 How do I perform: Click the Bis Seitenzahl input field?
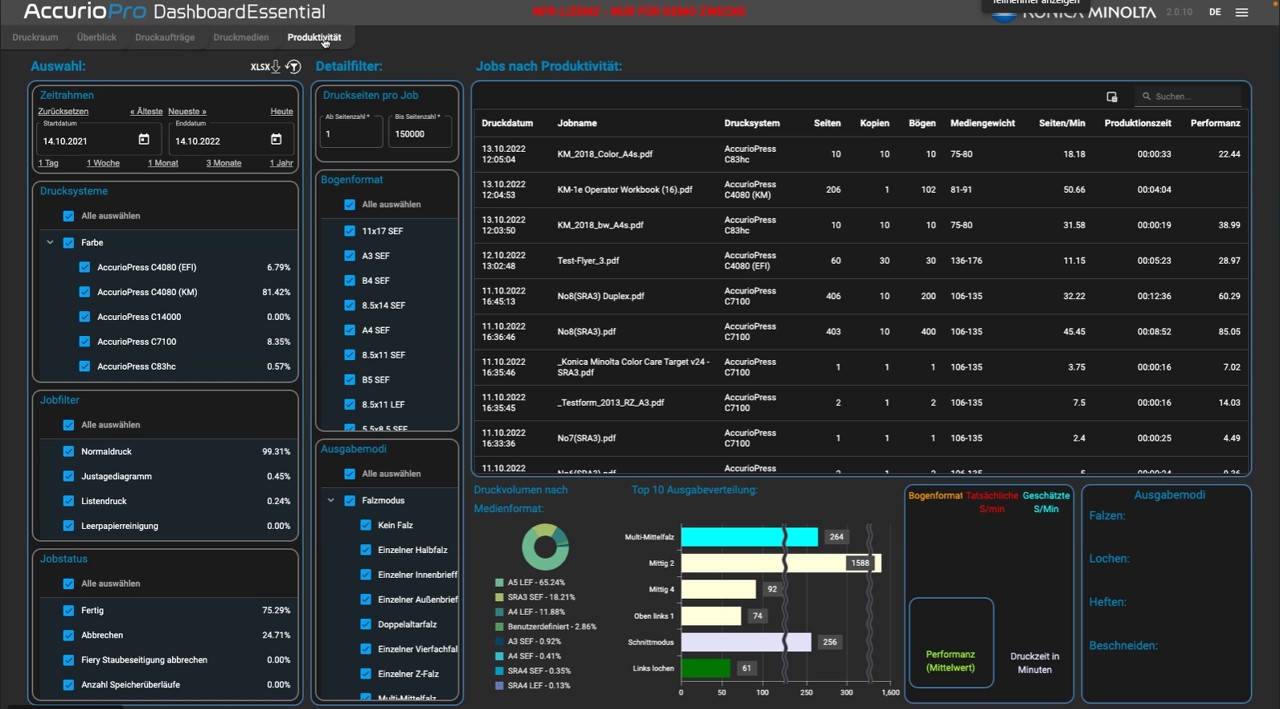click(420, 132)
